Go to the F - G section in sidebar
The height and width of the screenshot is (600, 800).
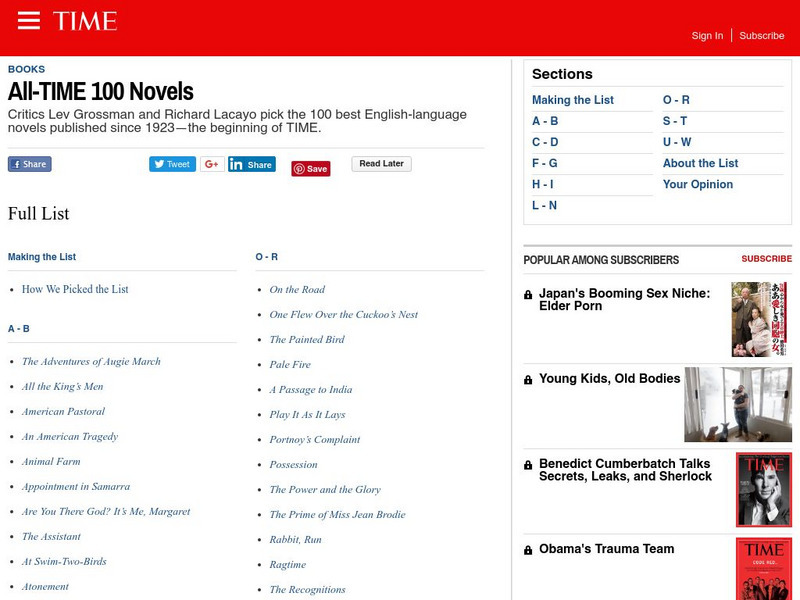point(544,163)
